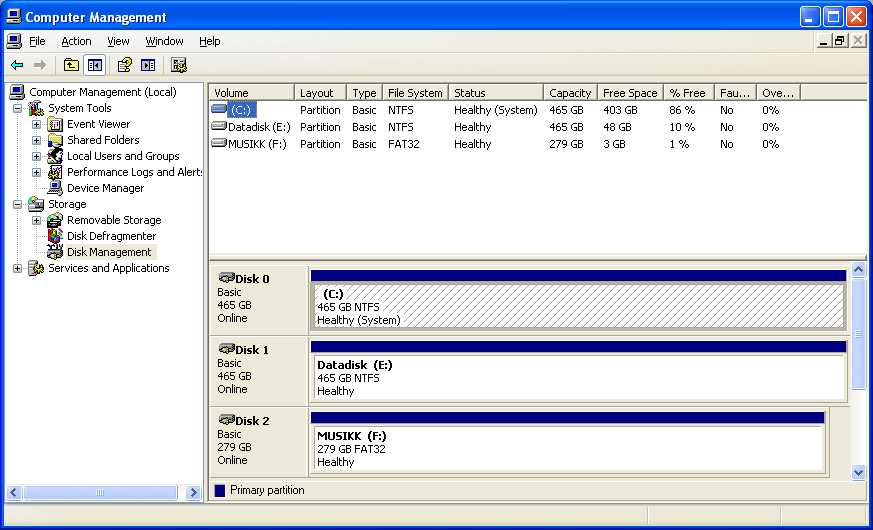This screenshot has height=530, width=873.
Task: Click the Removable Storage icon
Action: (55, 220)
